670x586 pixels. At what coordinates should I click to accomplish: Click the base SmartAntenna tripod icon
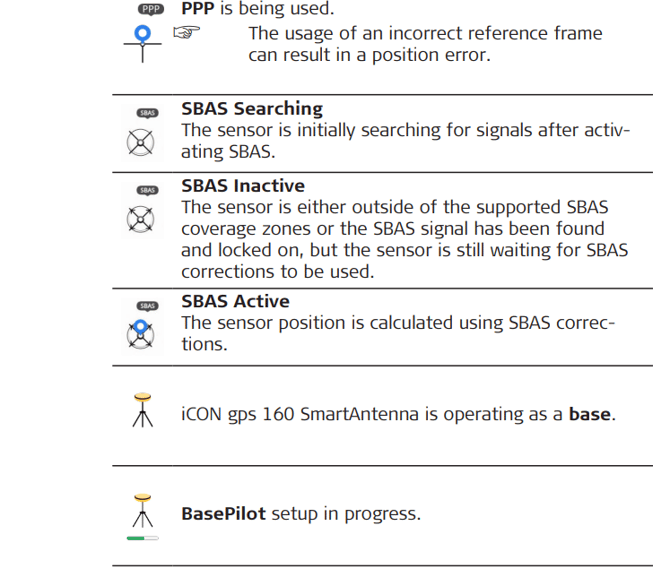coord(143,411)
